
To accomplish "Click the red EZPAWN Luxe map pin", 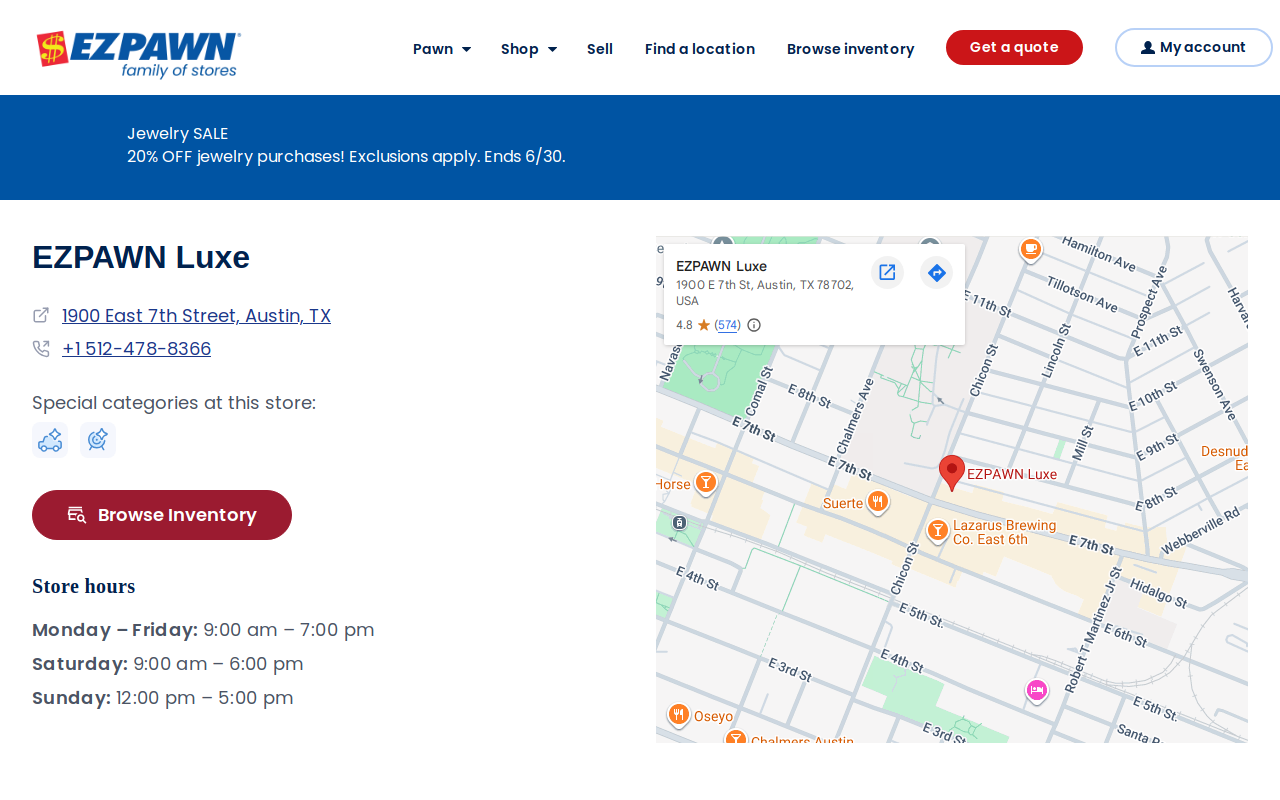I will coord(952,472).
